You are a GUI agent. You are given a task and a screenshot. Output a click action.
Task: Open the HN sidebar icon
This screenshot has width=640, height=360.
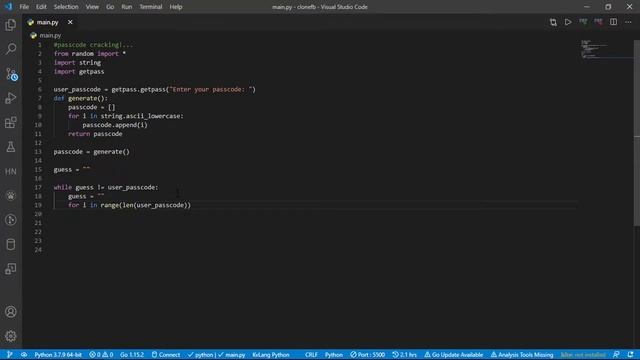11,171
